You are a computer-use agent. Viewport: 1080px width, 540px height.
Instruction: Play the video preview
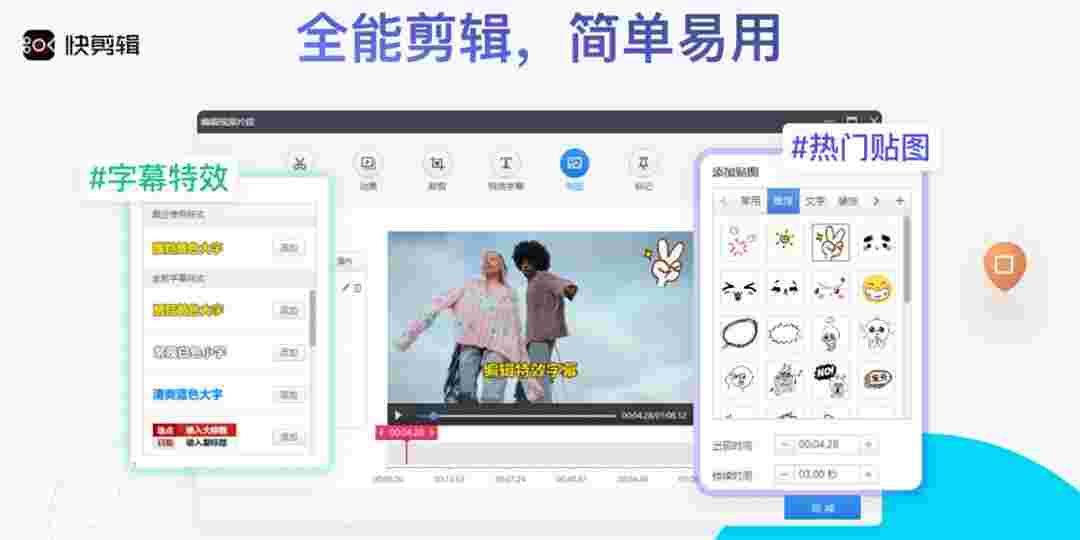(x=398, y=415)
